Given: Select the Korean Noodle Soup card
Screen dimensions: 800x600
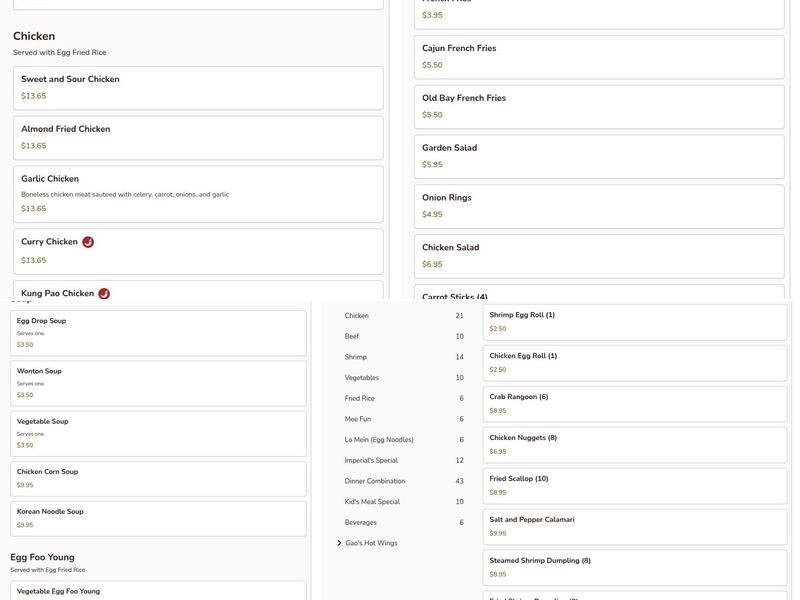Looking at the screenshot, I should coord(158,518).
